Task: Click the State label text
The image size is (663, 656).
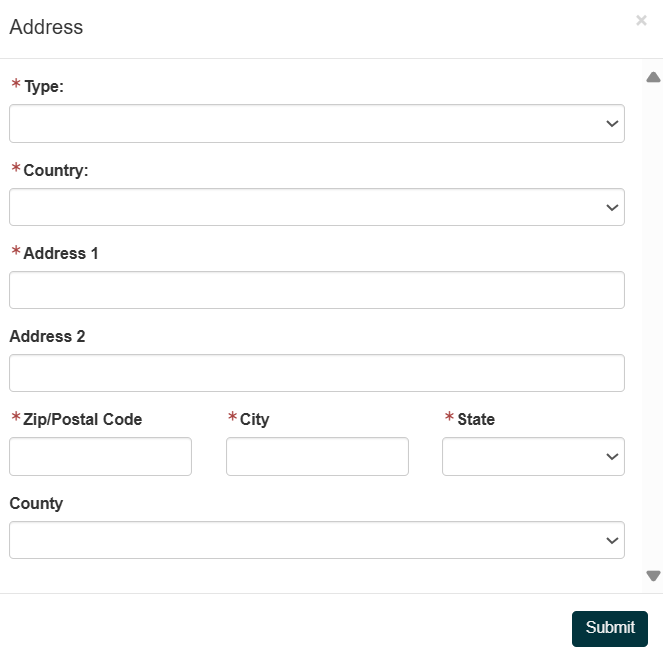Action: (x=475, y=420)
